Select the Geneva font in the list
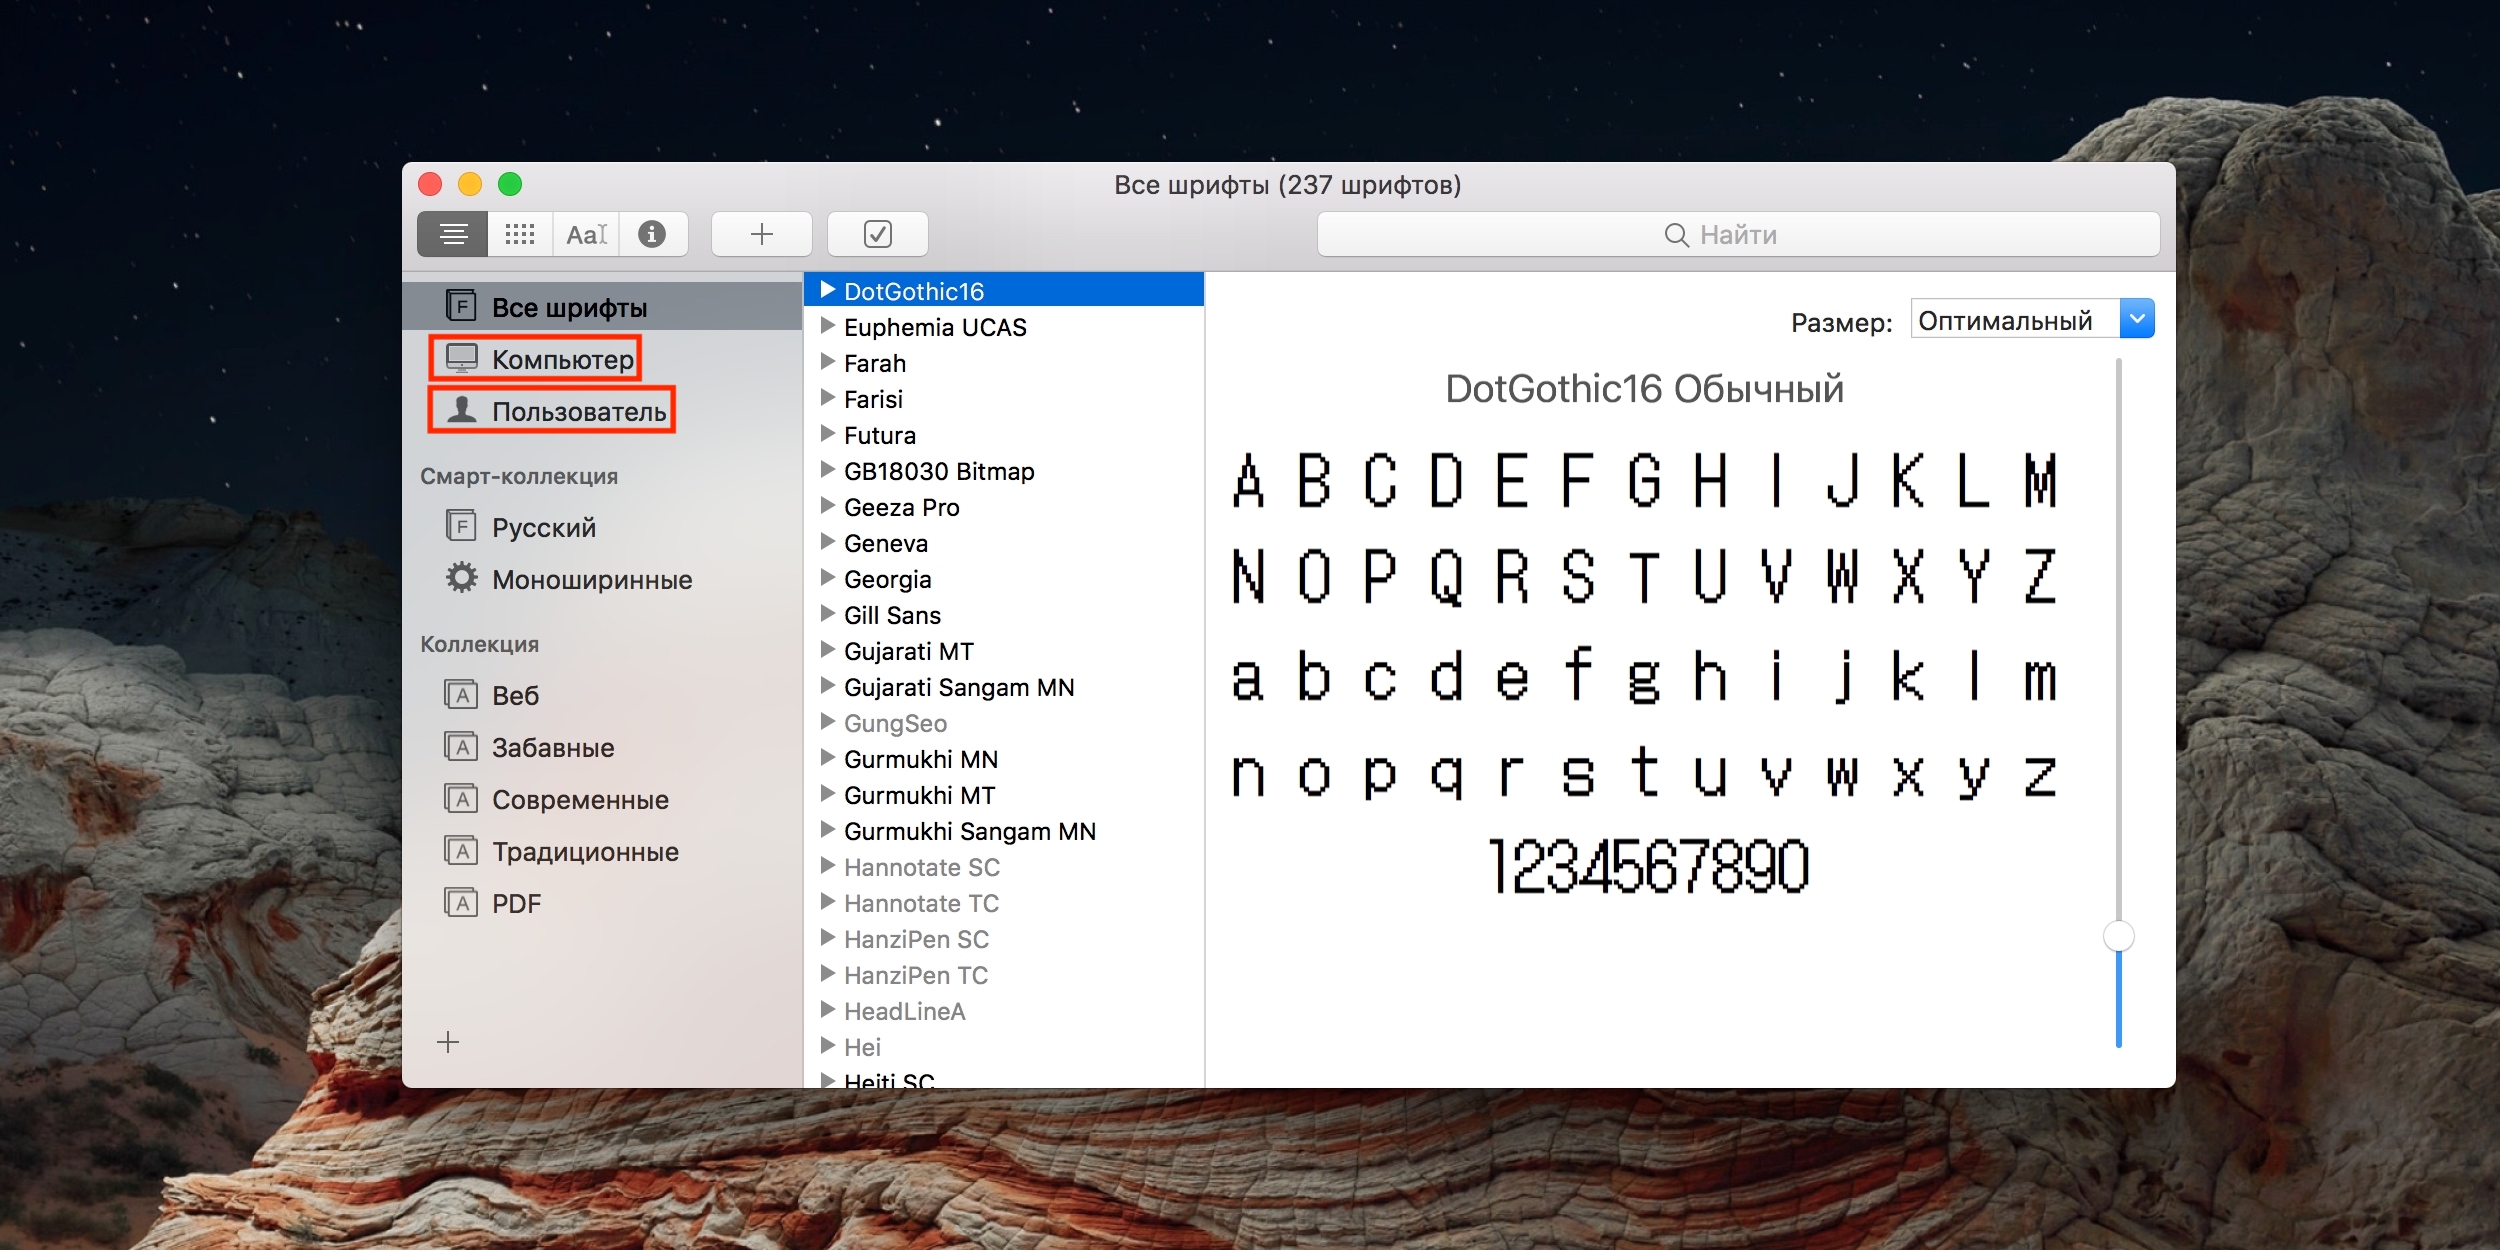Viewport: 2500px width, 1250px height. [x=1004, y=543]
